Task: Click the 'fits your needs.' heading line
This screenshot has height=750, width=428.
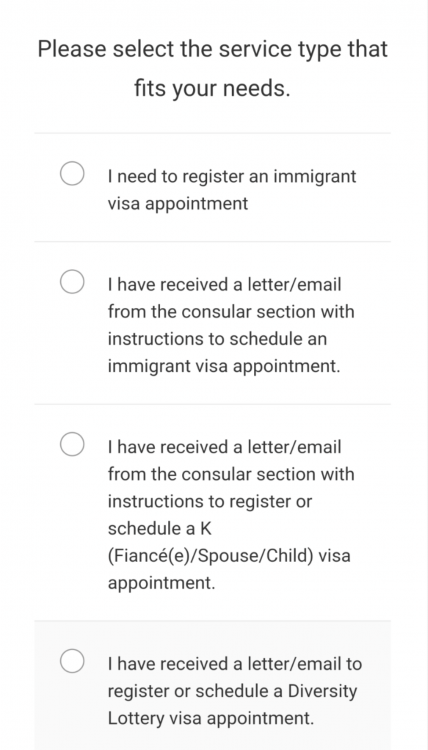Action: click(x=212, y=88)
